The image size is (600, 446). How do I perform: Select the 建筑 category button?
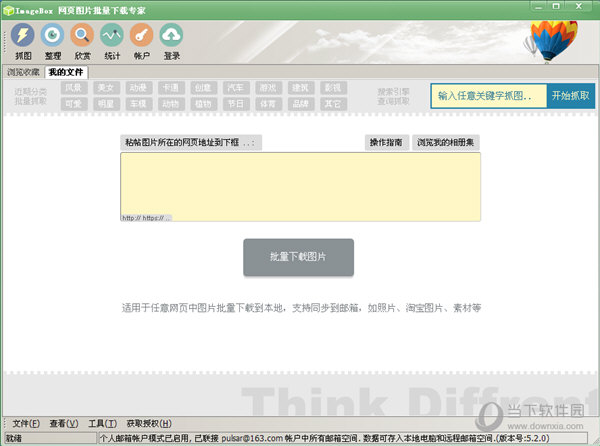301,88
